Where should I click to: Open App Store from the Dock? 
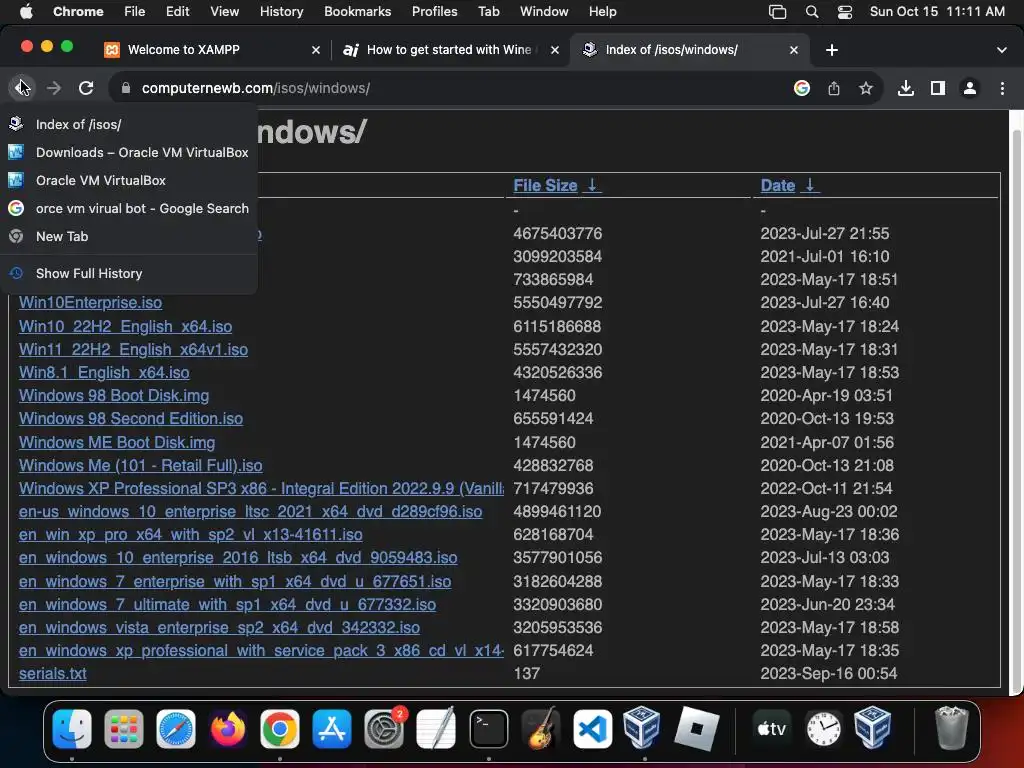(x=332, y=728)
